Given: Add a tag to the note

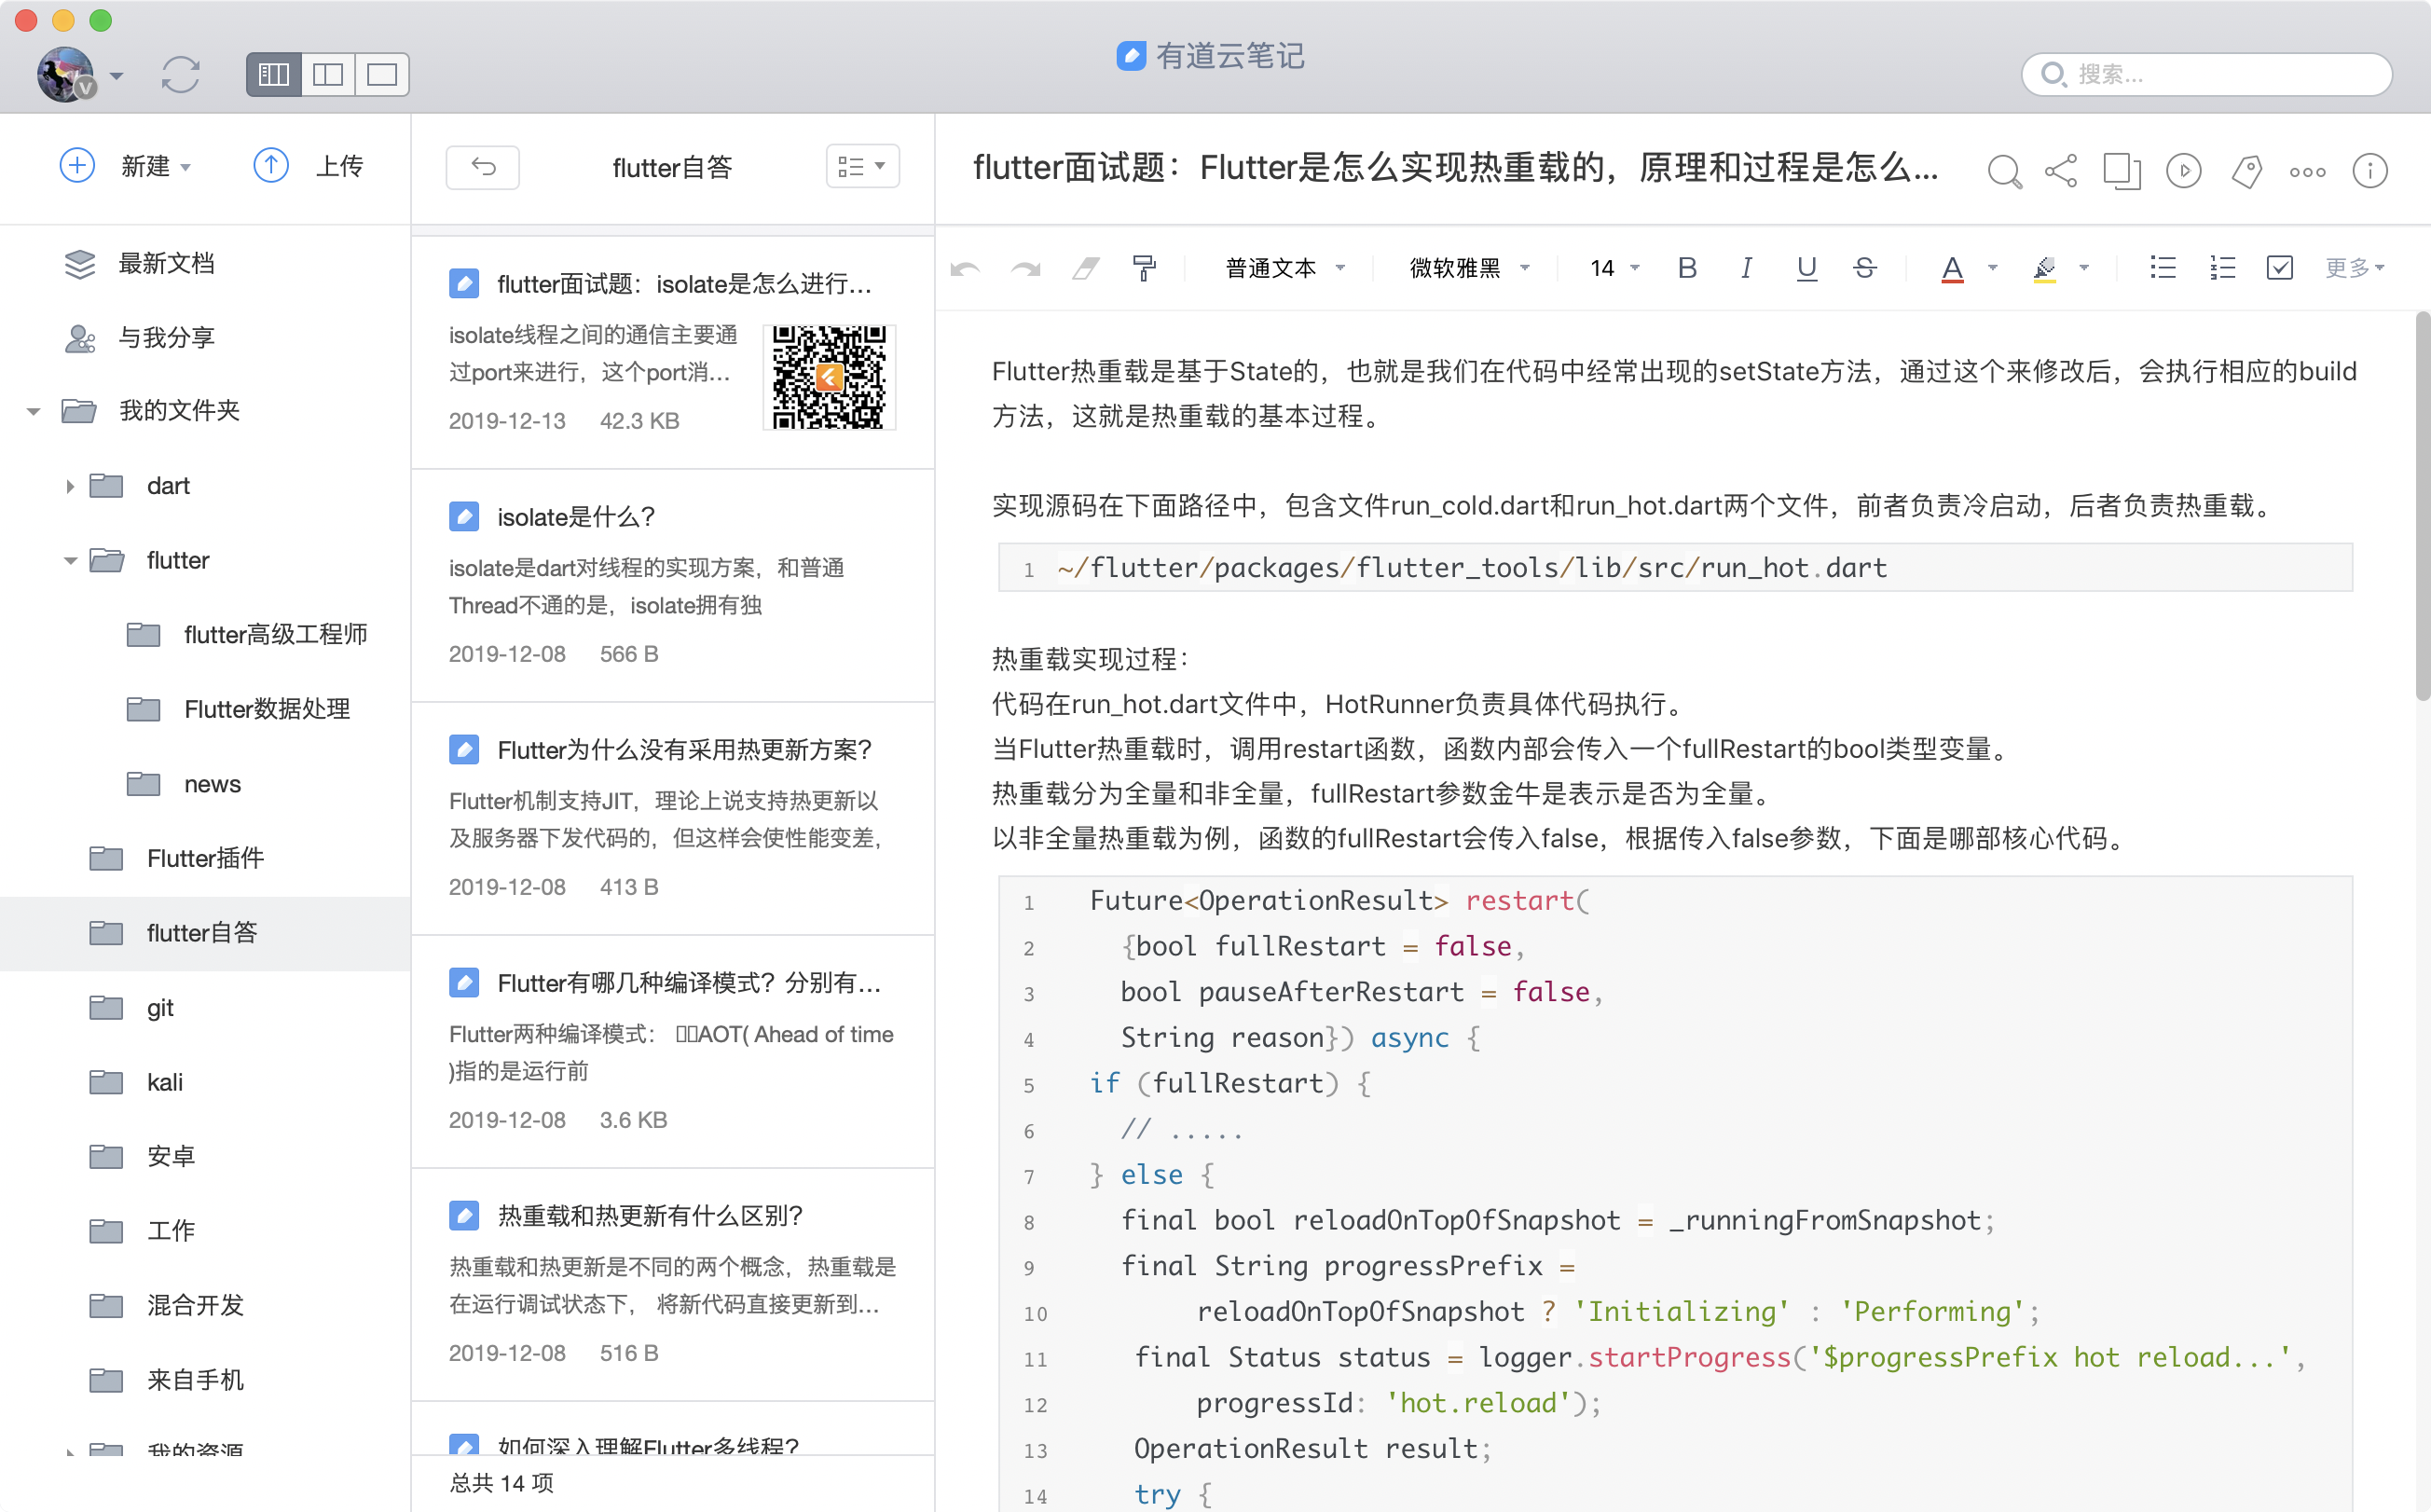Looking at the screenshot, I should pos(2246,172).
